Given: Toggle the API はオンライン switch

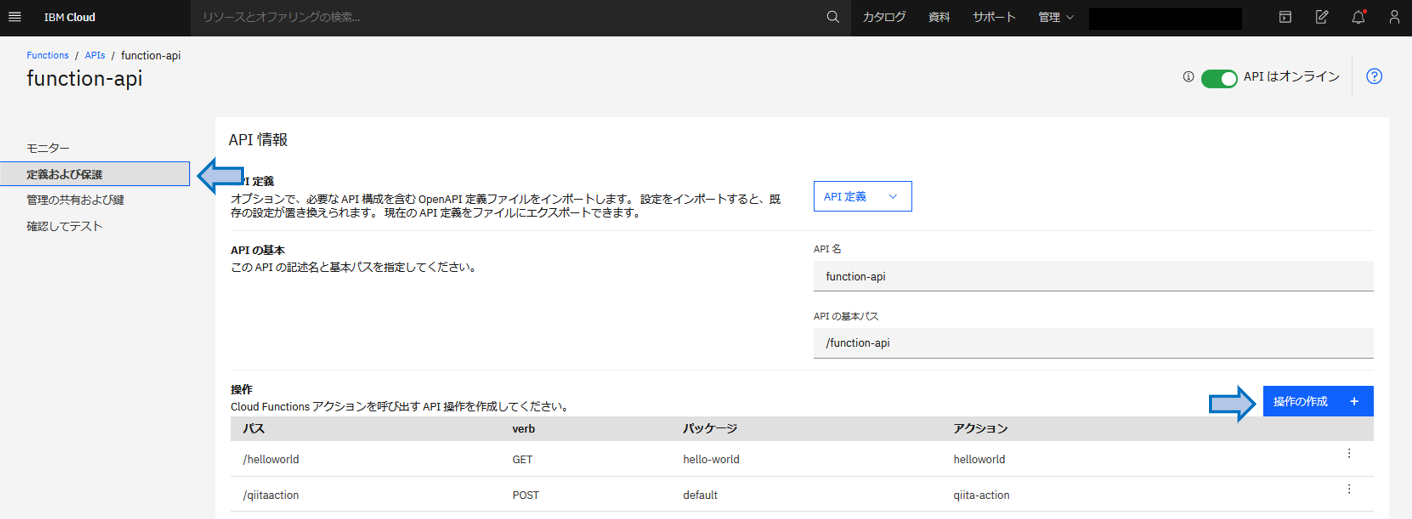Looking at the screenshot, I should (x=1219, y=78).
